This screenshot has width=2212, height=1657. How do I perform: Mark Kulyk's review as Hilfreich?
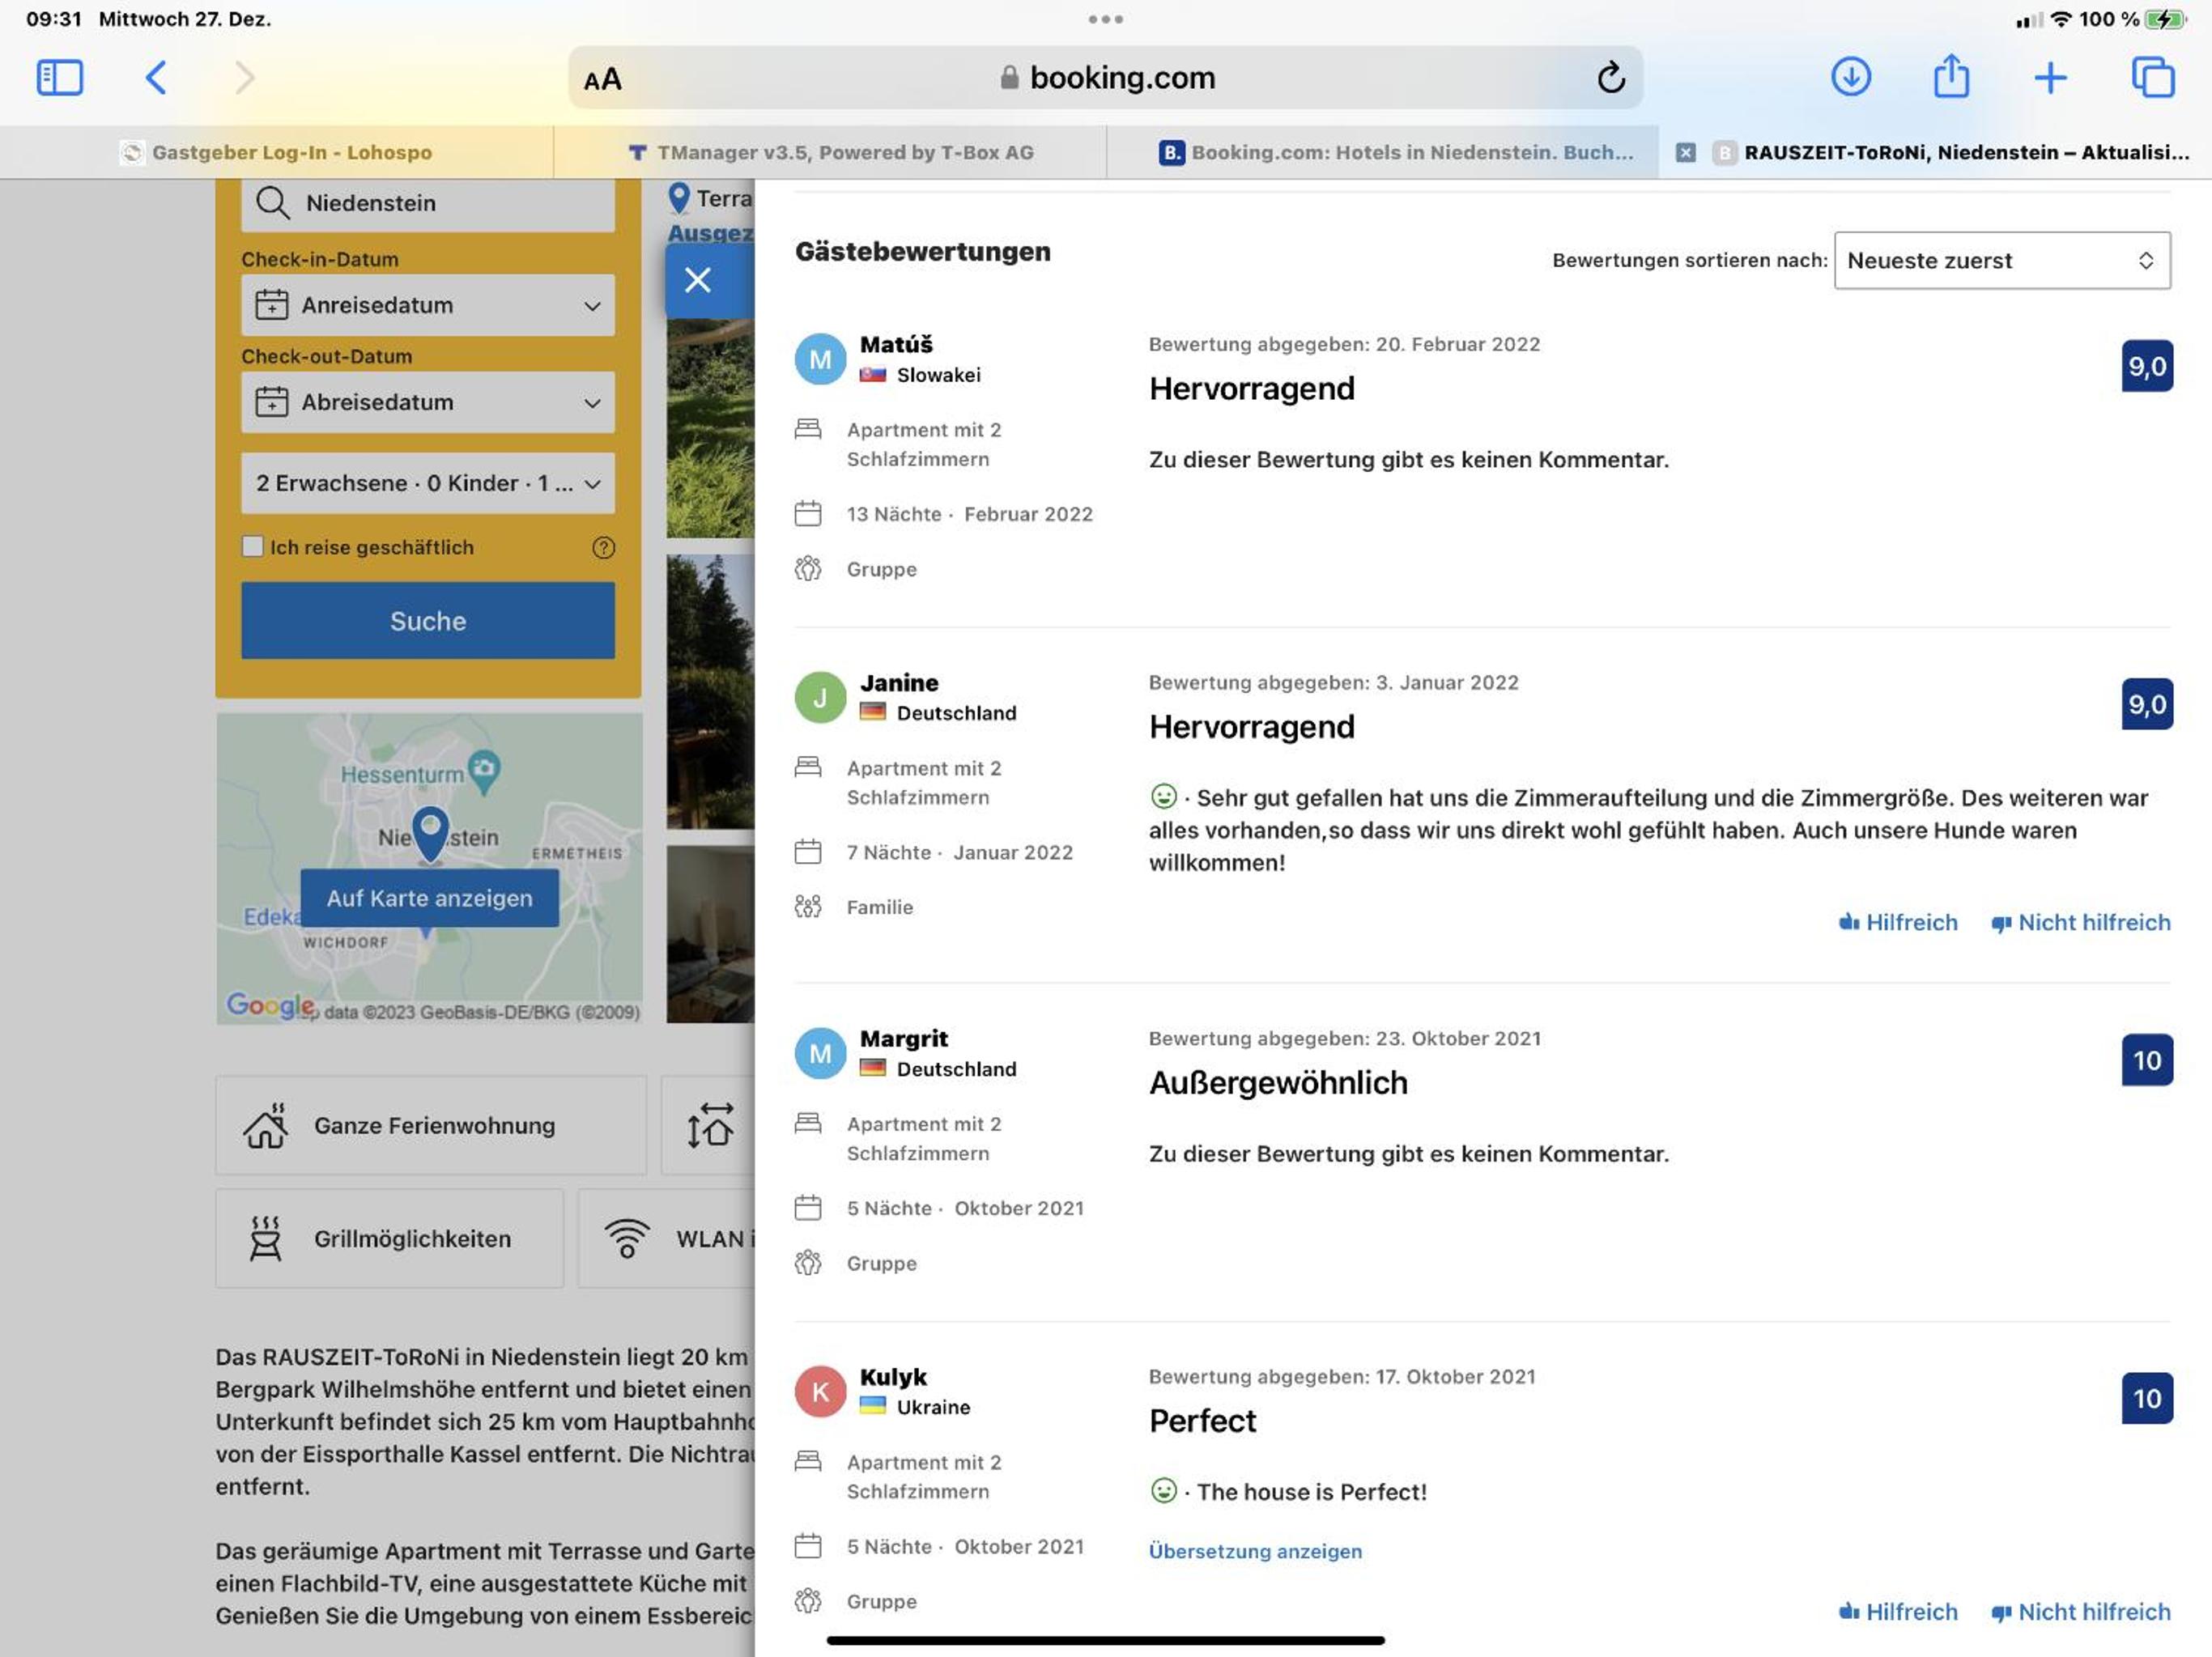coord(1898,1612)
